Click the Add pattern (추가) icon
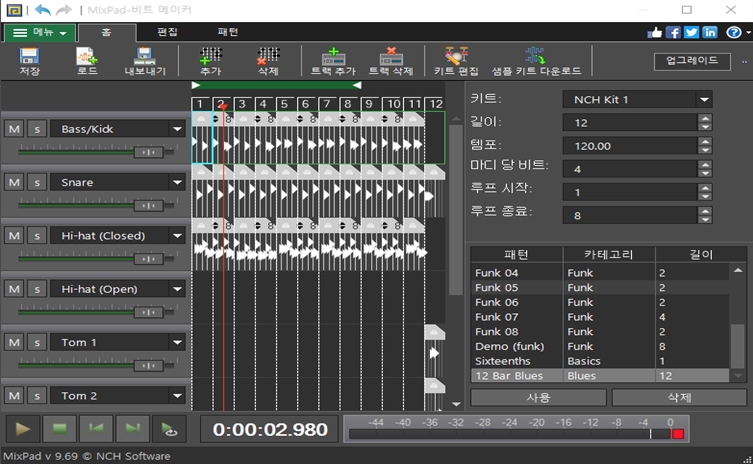Image resolution: width=753 pixels, height=464 pixels. [210, 61]
